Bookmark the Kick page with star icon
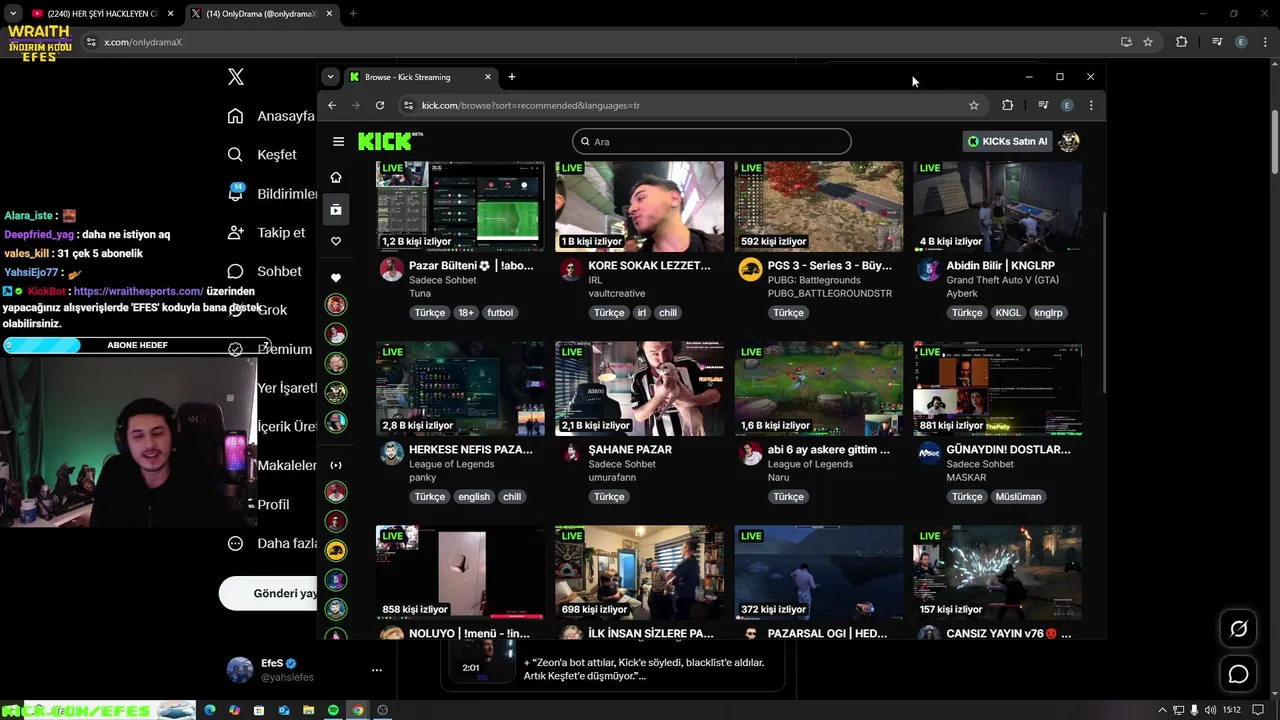The height and width of the screenshot is (720, 1280). point(973,105)
